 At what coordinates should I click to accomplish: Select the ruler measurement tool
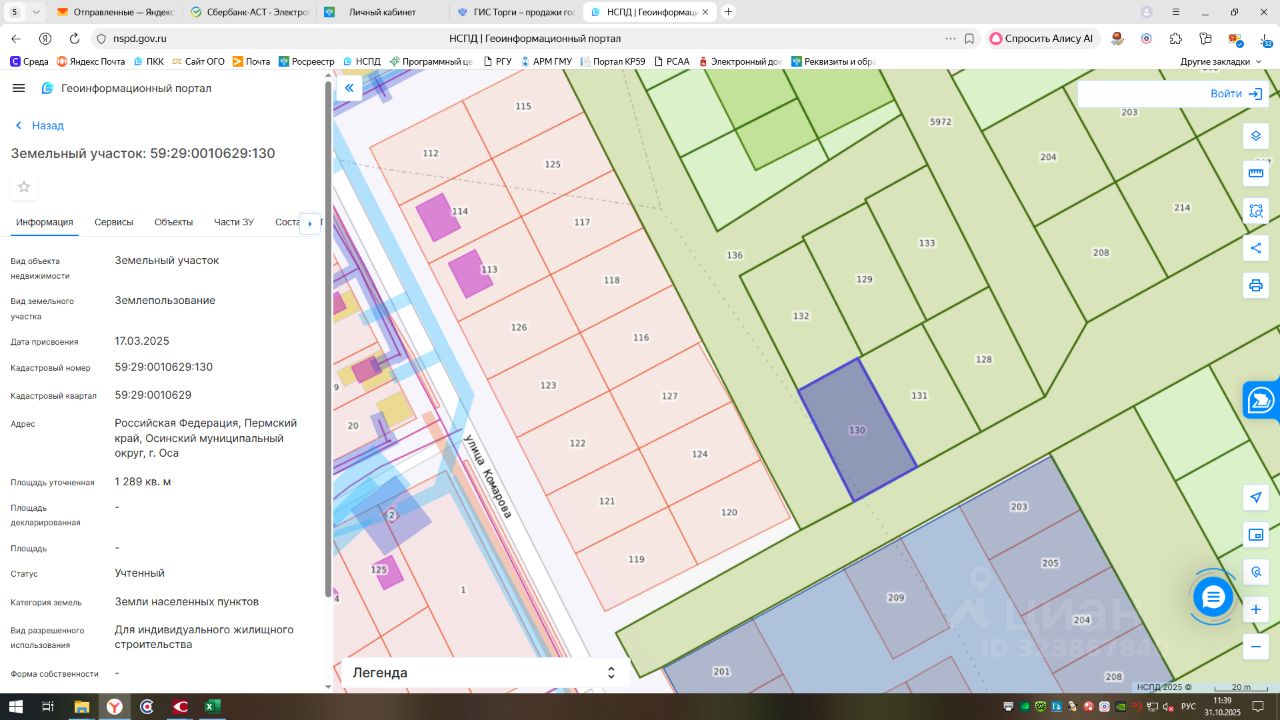tap(1256, 173)
